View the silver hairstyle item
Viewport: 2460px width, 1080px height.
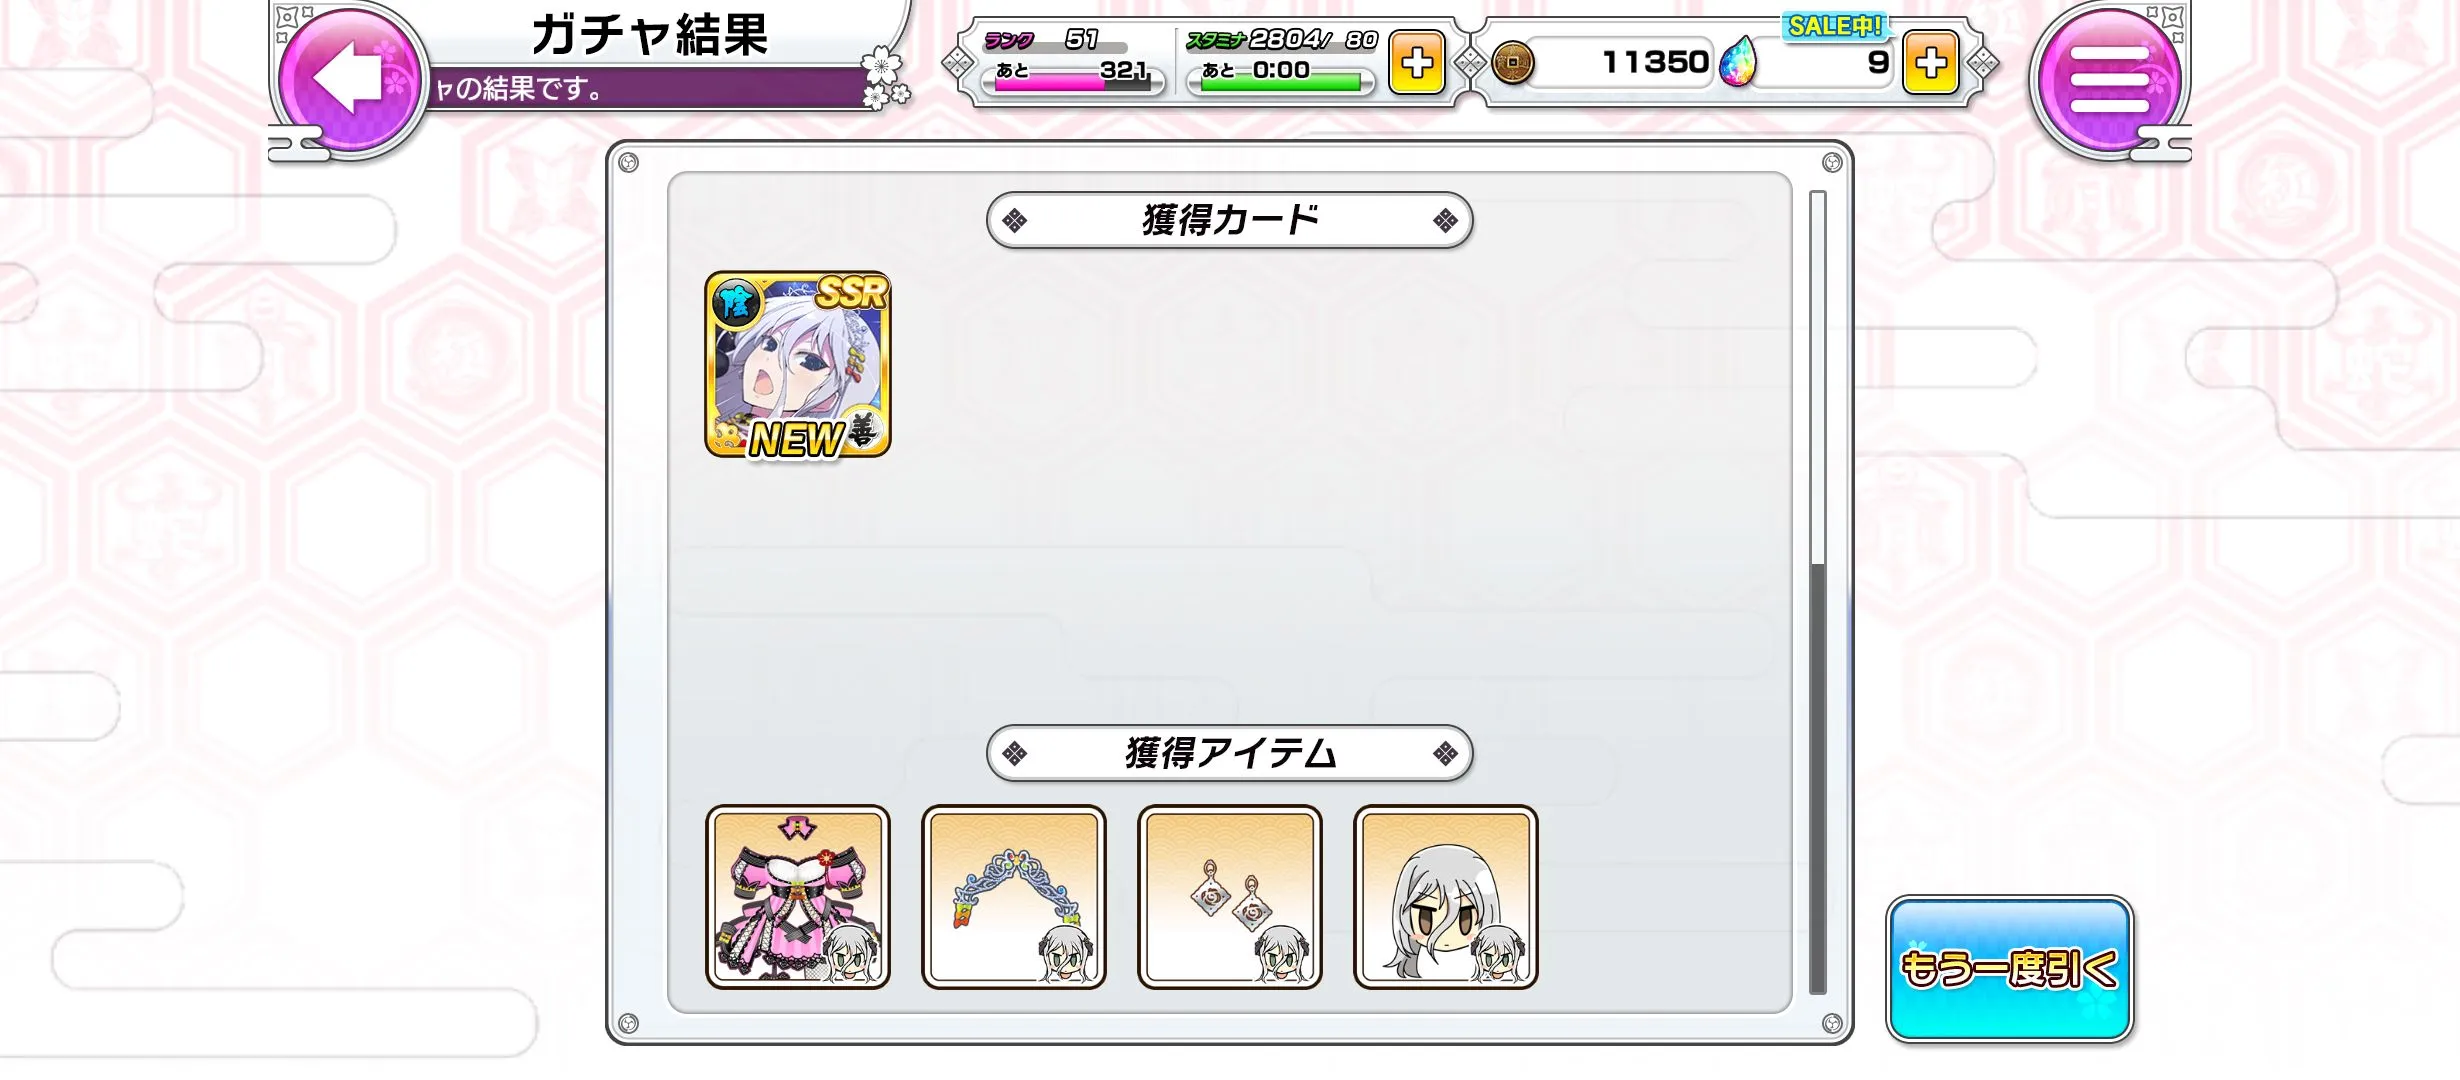tap(1446, 897)
